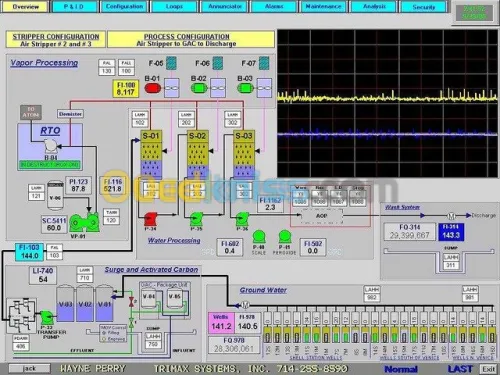Click the F-05 filter icon
The height and width of the screenshot is (375, 500).
[171, 63]
